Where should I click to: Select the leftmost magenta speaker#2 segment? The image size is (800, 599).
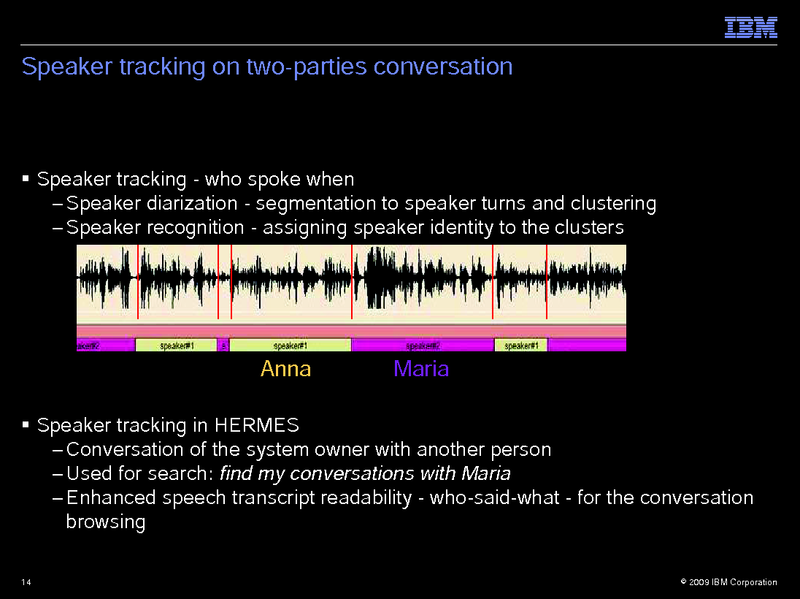[x=105, y=345]
